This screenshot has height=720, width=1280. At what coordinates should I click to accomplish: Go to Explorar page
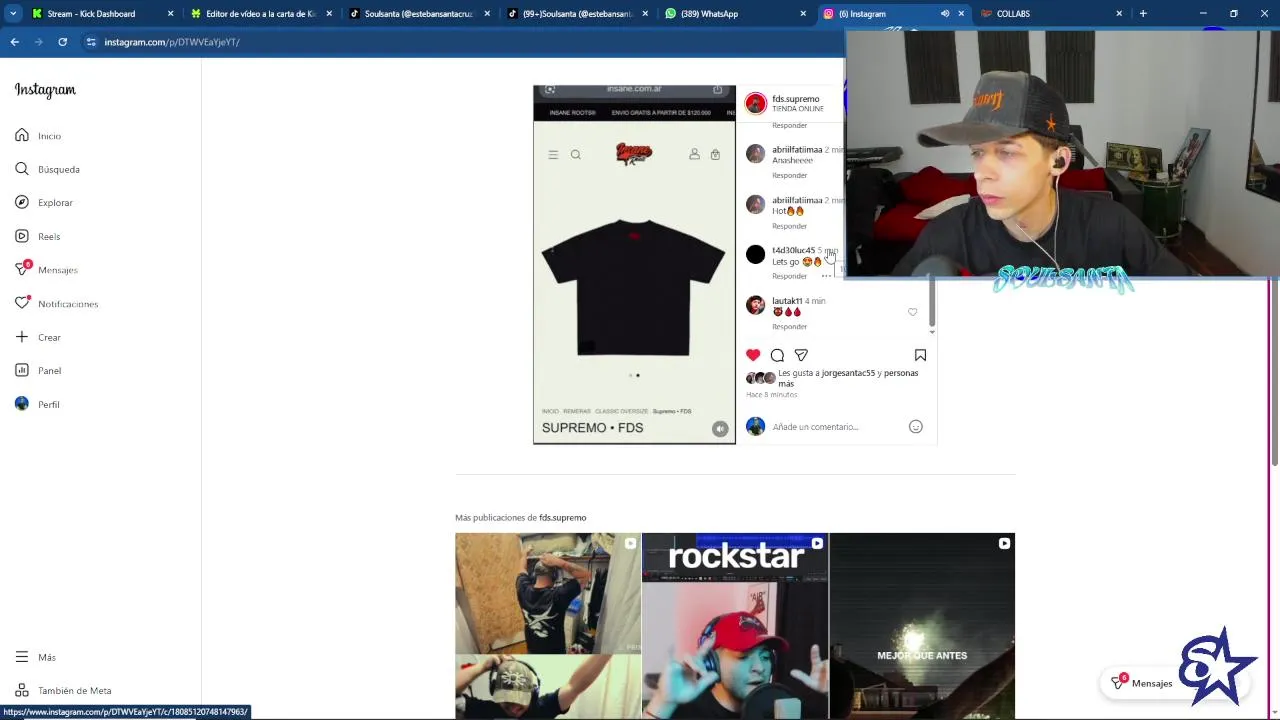(x=44, y=203)
